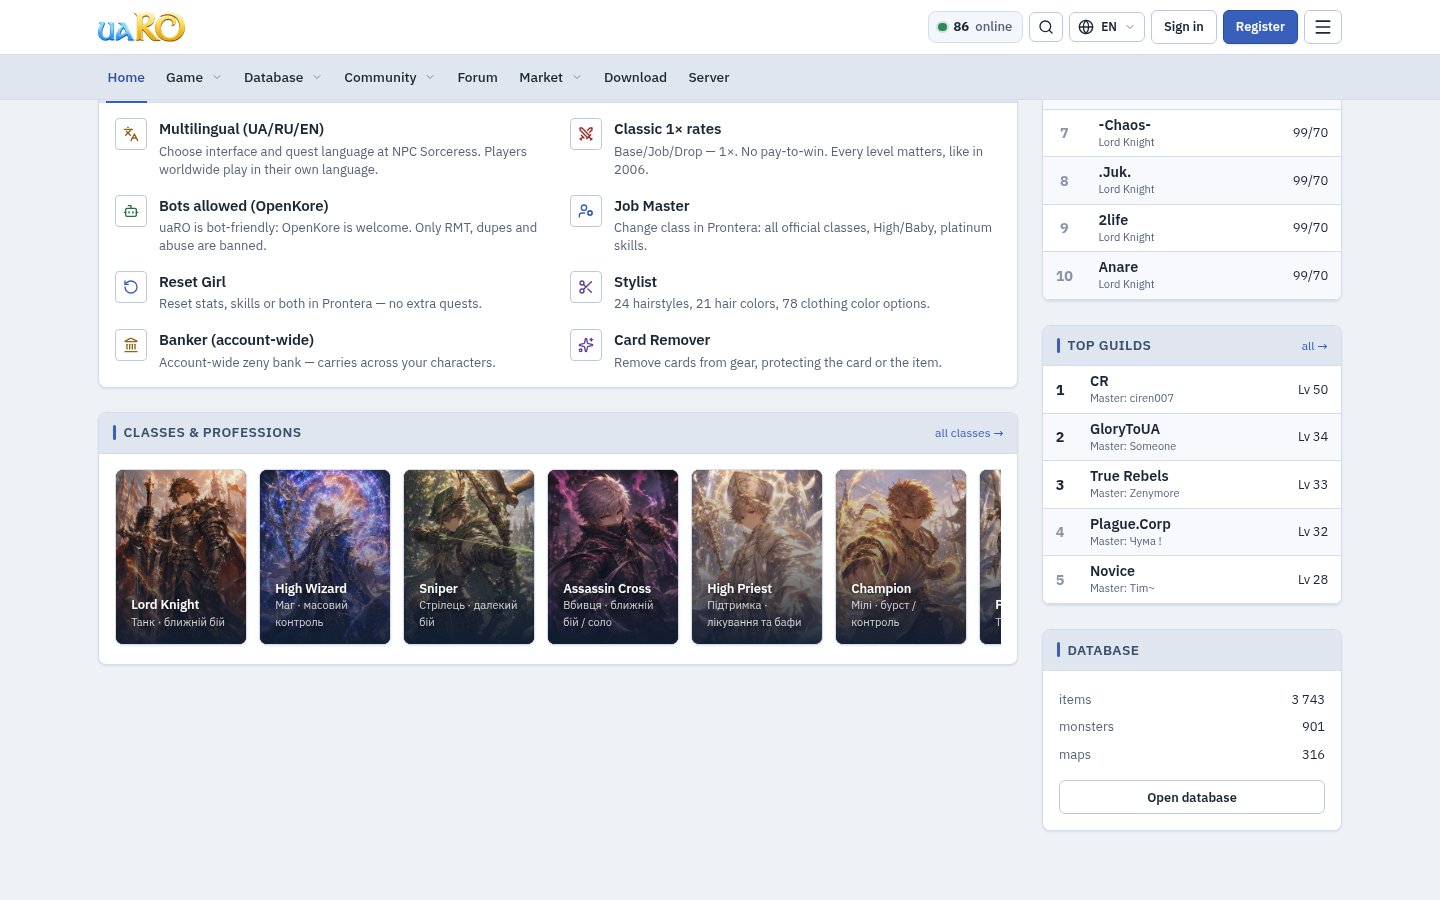Click the Classic 1× rates heading
The height and width of the screenshot is (900, 1440).
(x=667, y=129)
